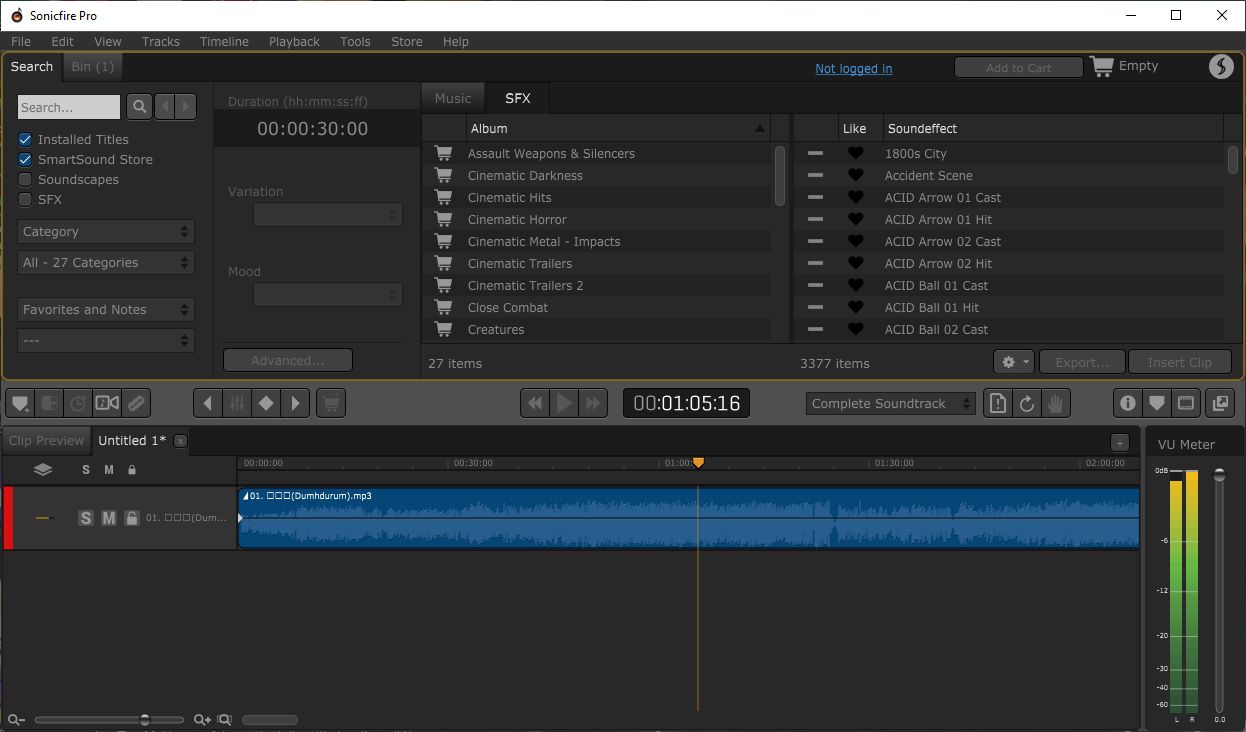Click the zoom-in magnifier at timeline bottom
1246x732 pixels.
202,720
